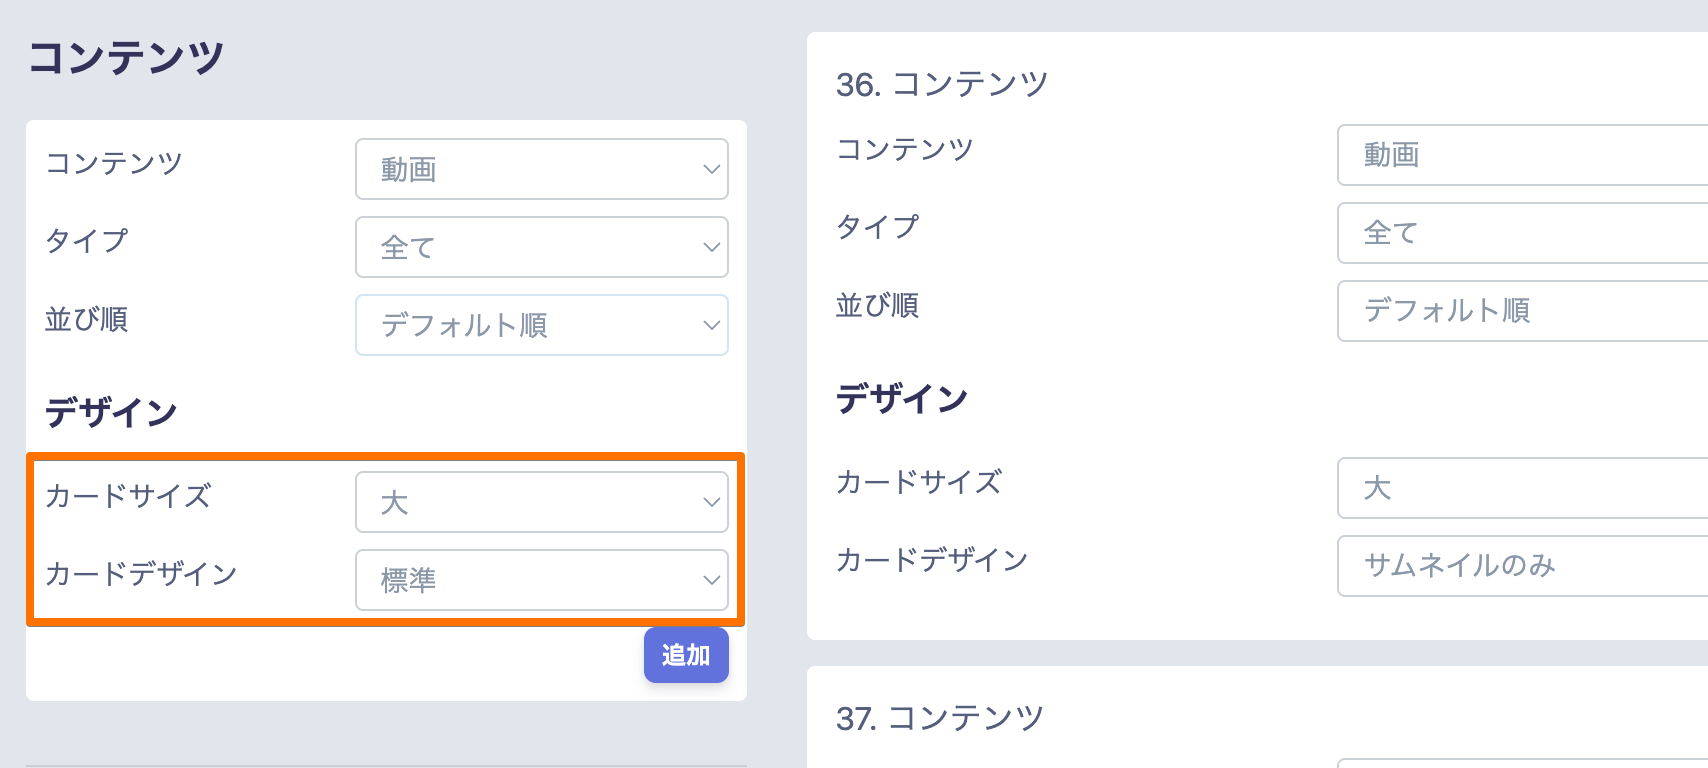This screenshot has height=768, width=1708.
Task: Open the コンテンツ dropdown in the add form
Action: (x=541, y=169)
